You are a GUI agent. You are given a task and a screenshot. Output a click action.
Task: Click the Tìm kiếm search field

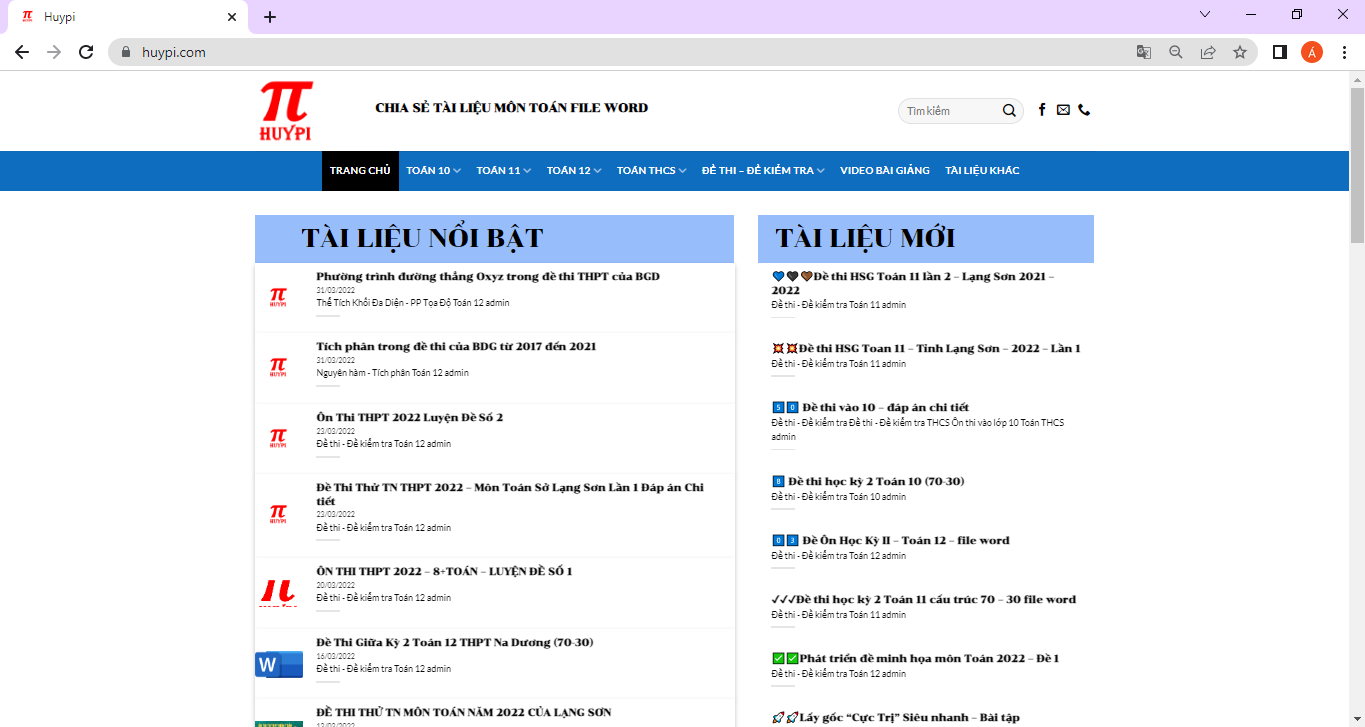coord(950,111)
